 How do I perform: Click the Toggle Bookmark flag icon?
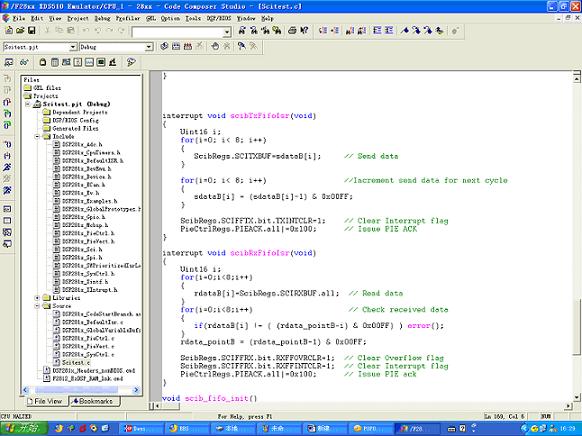click(x=405, y=30)
